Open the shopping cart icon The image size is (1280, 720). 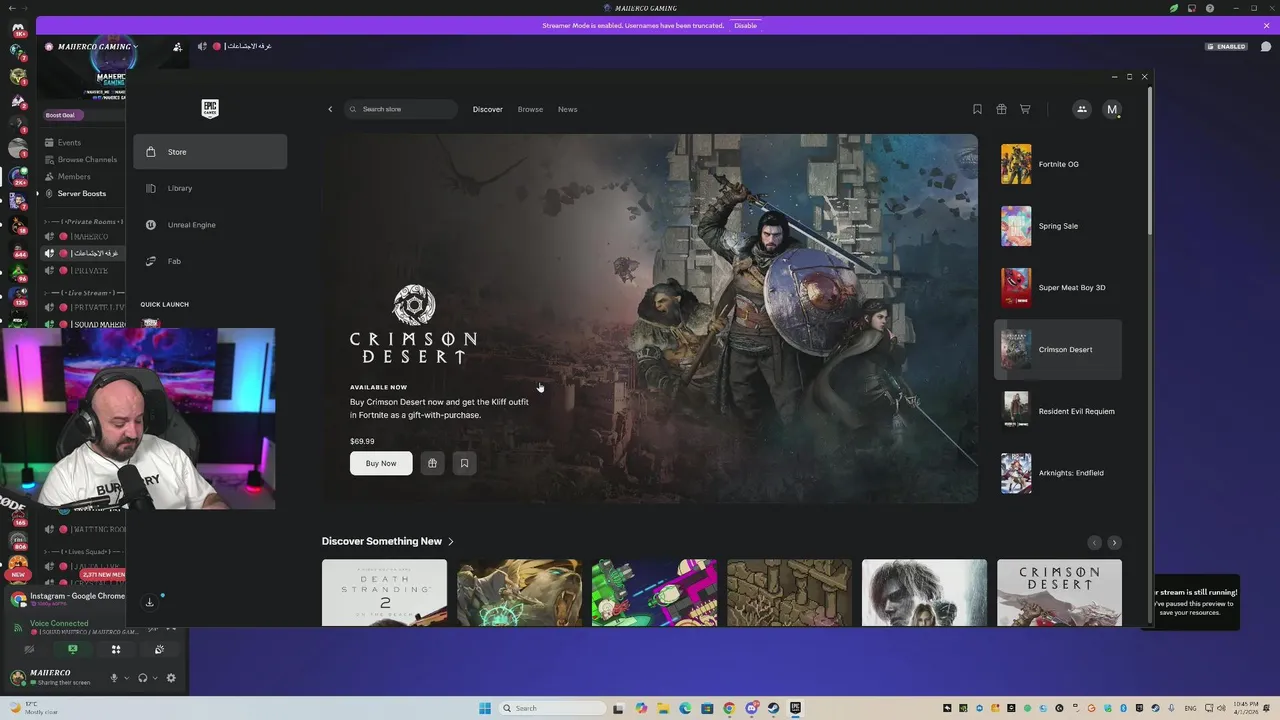coord(1025,109)
